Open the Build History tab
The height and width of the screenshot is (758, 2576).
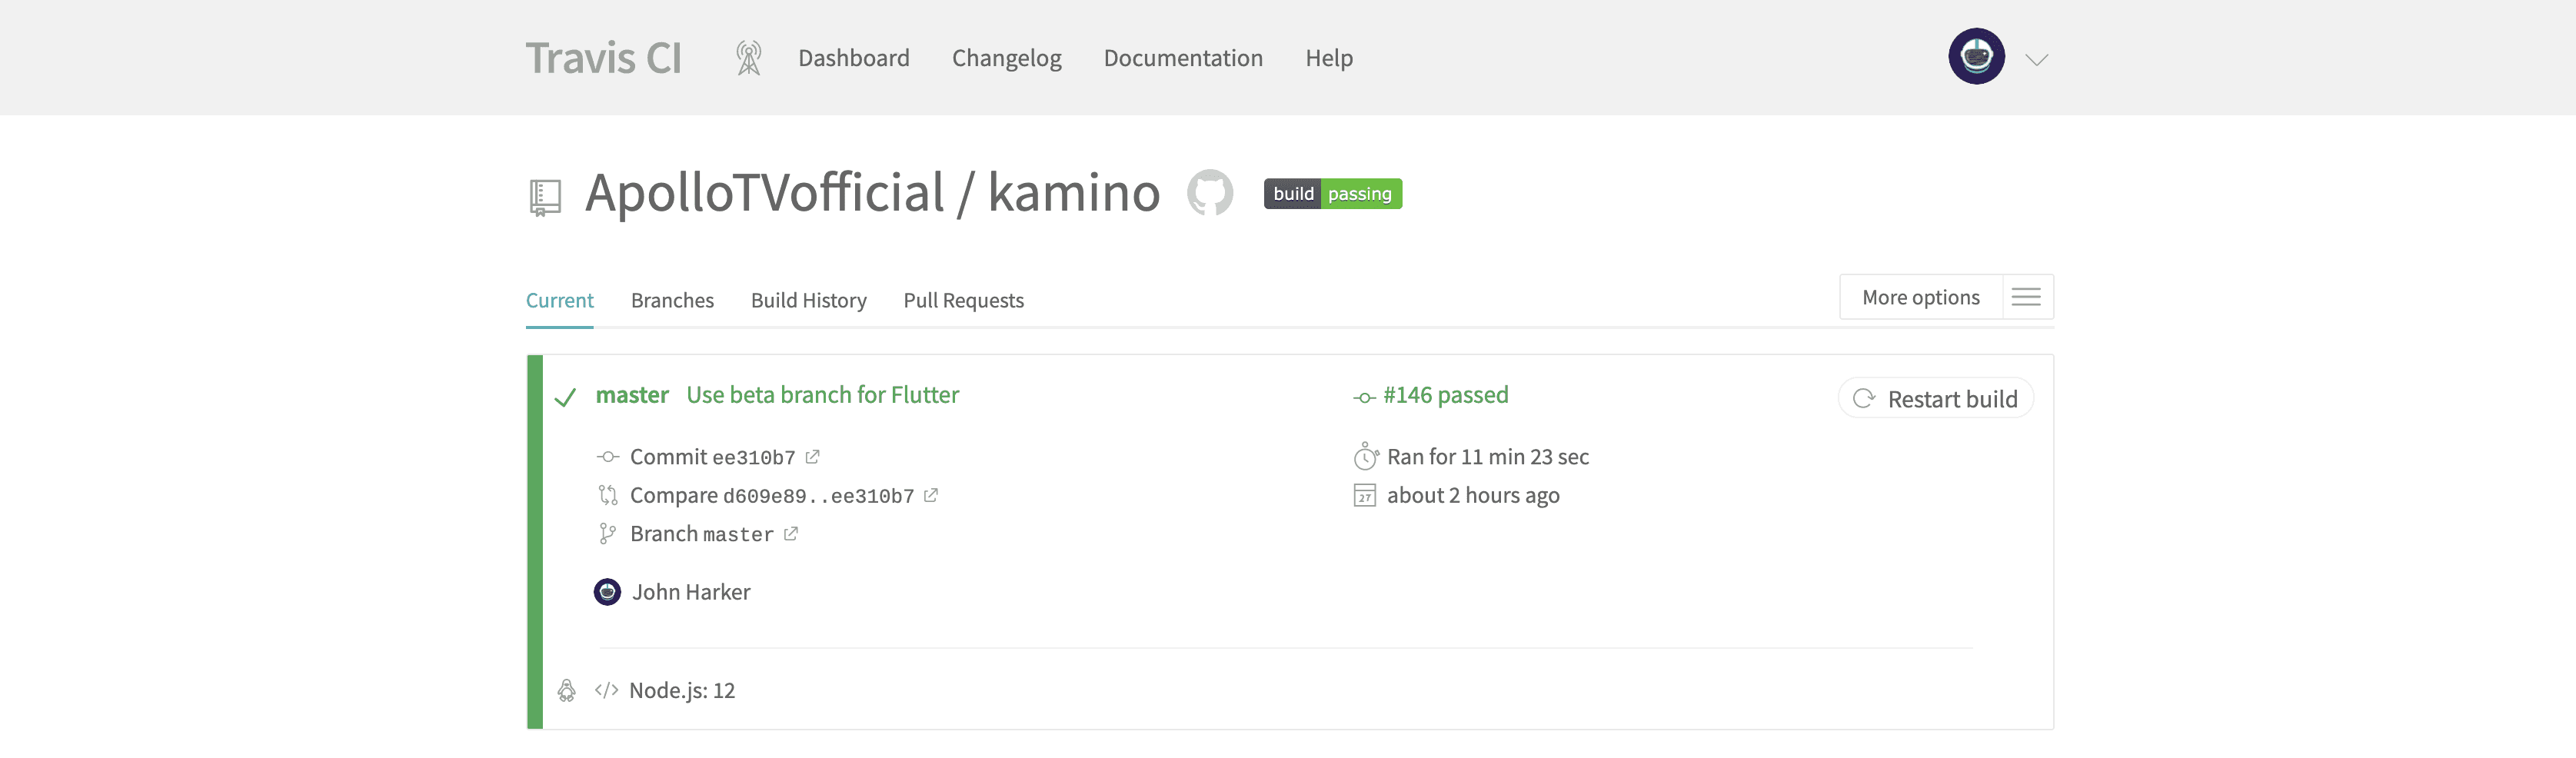click(x=808, y=301)
